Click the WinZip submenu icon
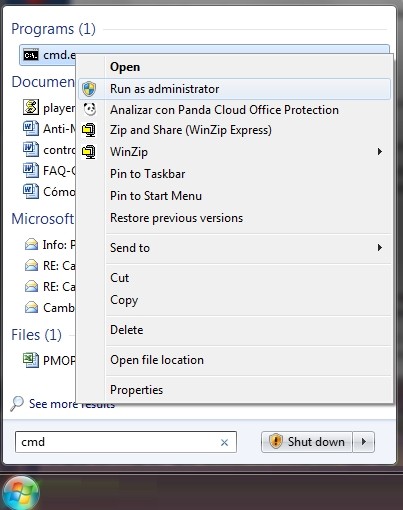The height and width of the screenshot is (510, 403). pos(89,152)
